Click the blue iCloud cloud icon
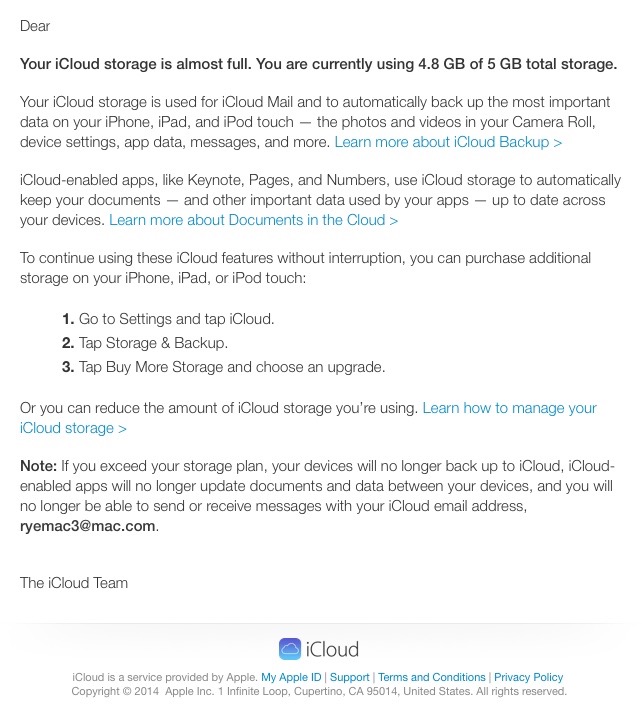This screenshot has width=642, height=718. tap(290, 649)
